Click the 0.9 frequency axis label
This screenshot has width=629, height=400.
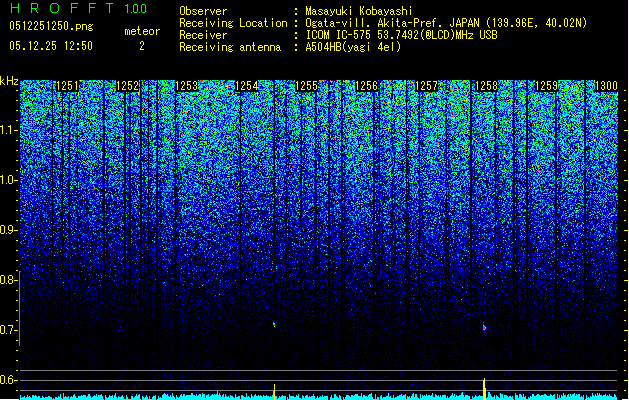click(9, 230)
